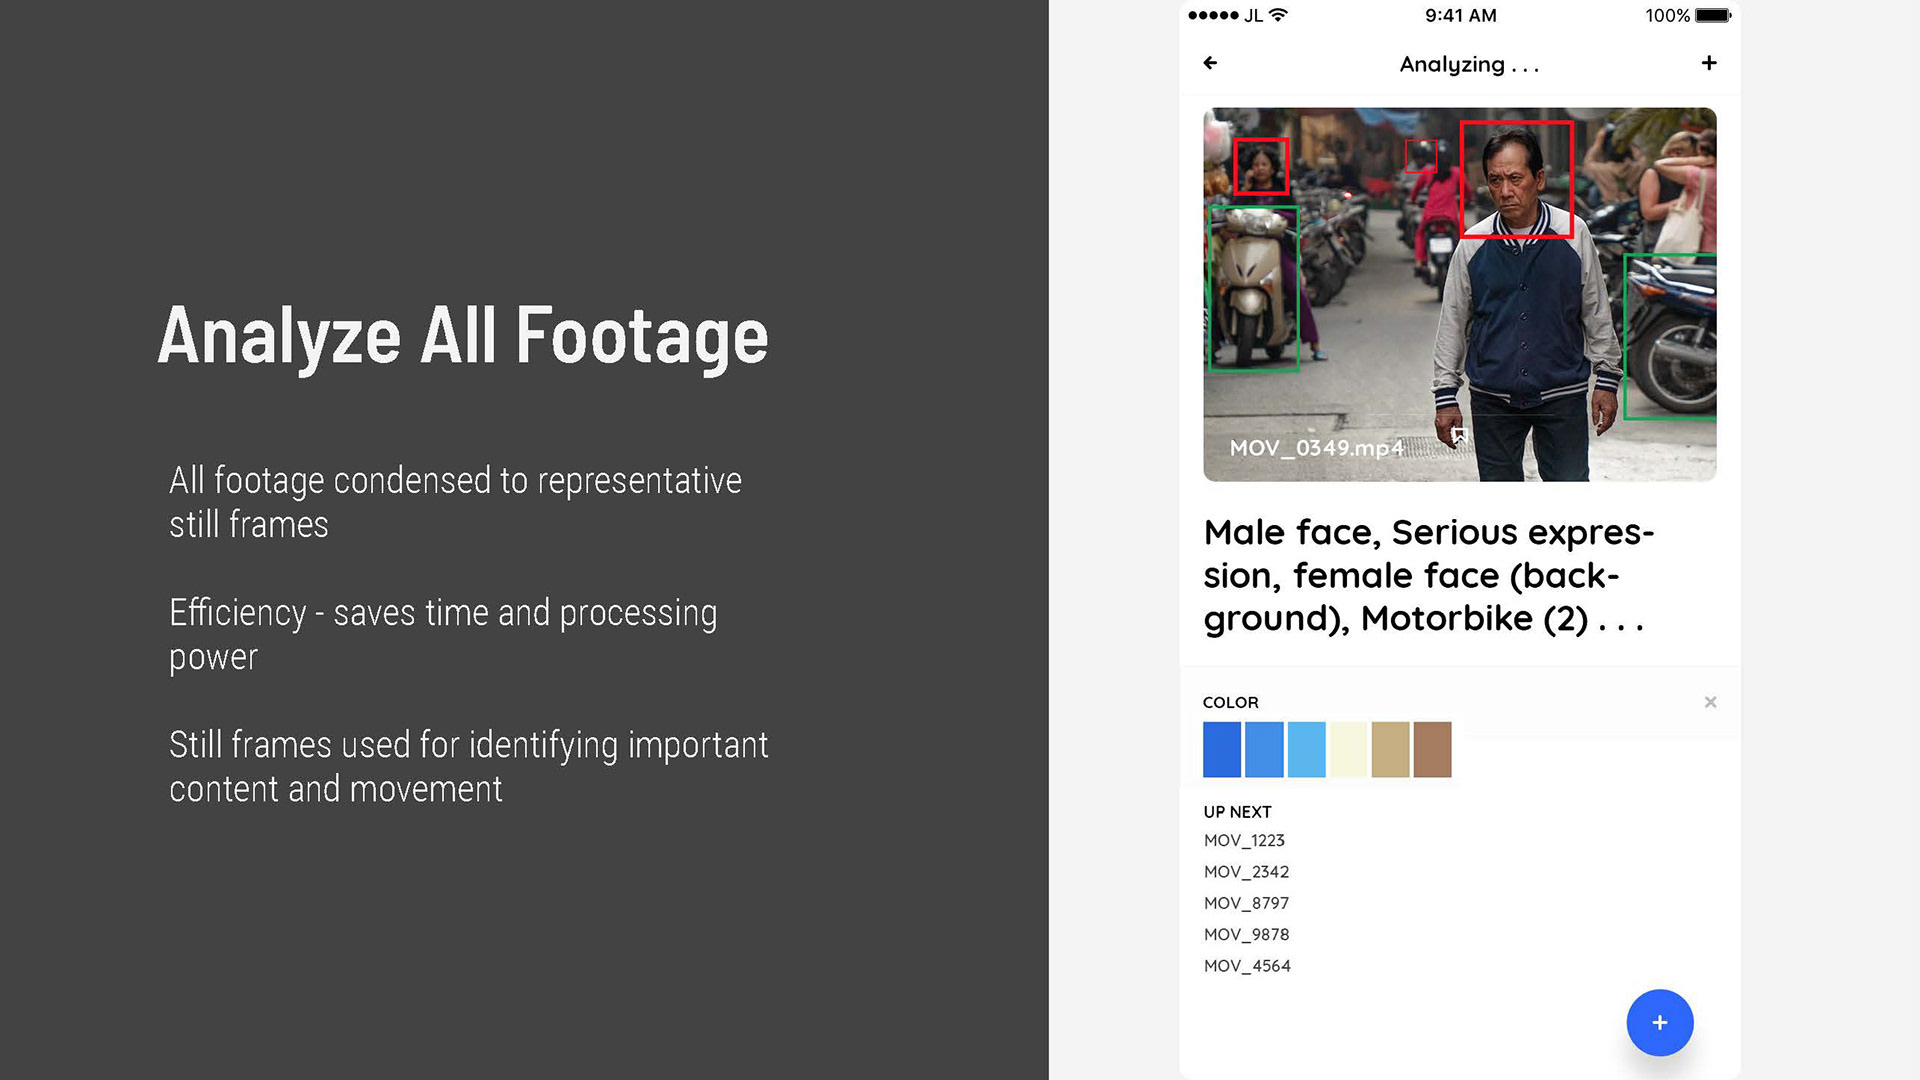This screenshot has width=1920, height=1080.
Task: Click the large red face detection box
Action: pos(1516,179)
